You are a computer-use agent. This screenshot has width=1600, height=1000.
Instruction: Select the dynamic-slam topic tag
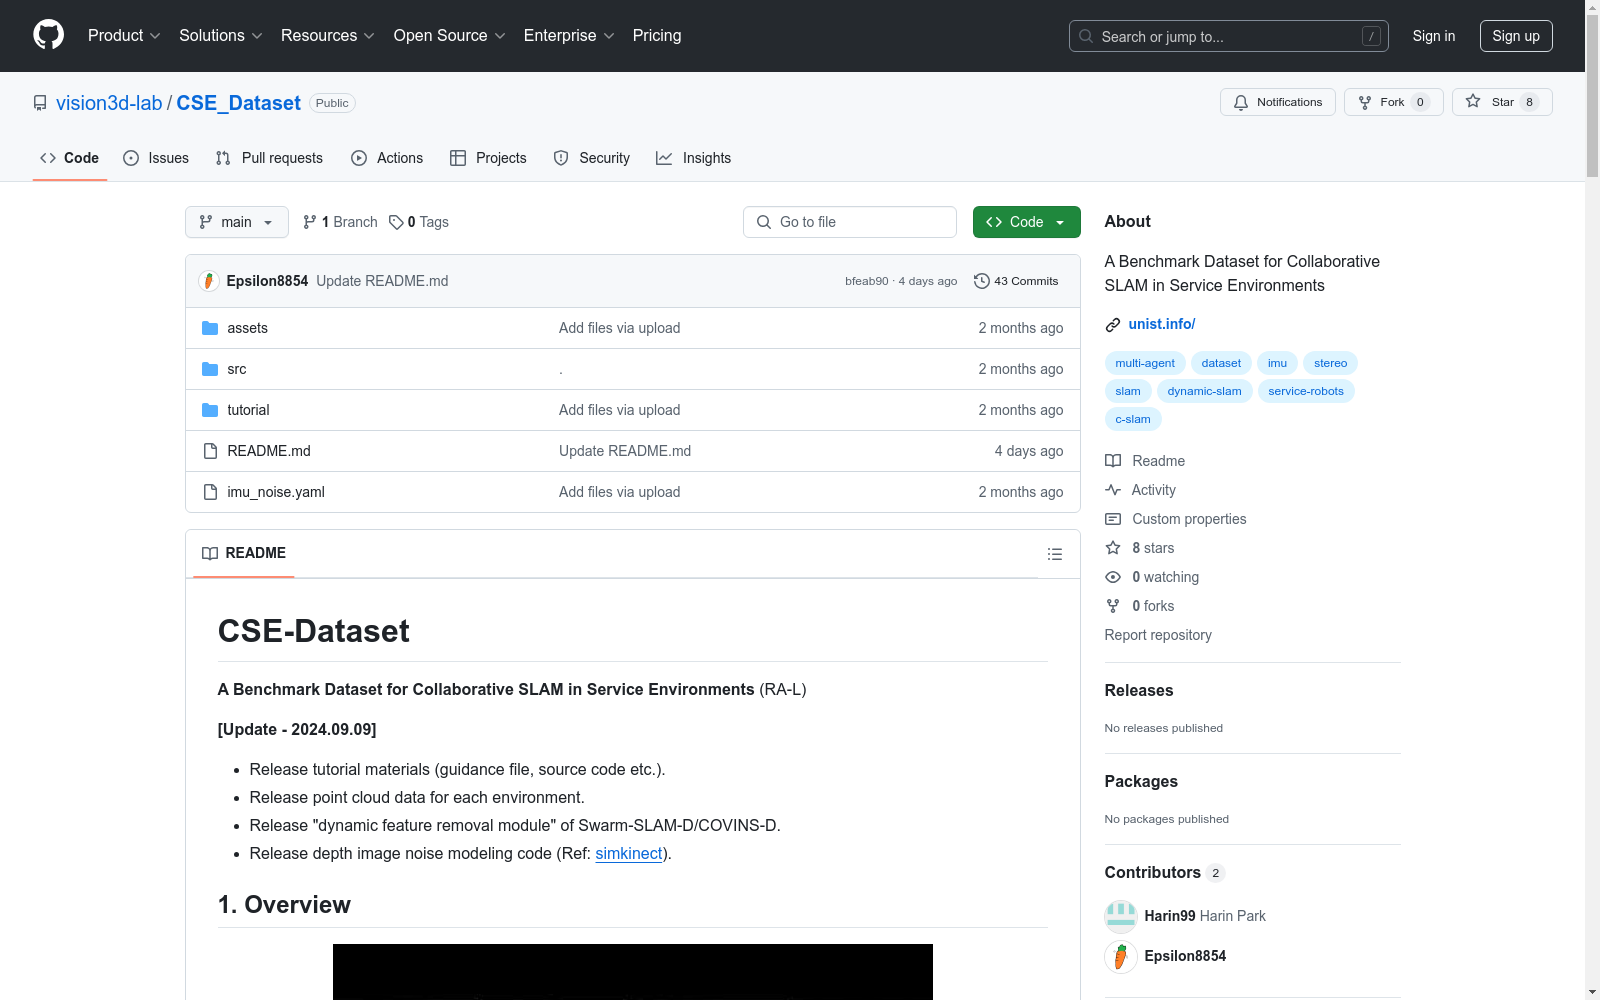(x=1204, y=391)
